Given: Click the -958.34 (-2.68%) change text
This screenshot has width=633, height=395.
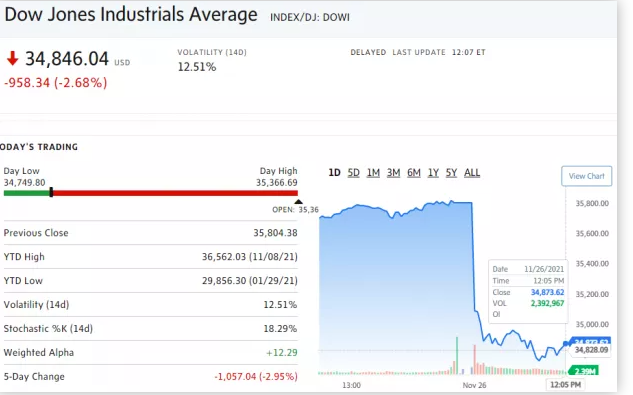Looking at the screenshot, I should coord(56,83).
